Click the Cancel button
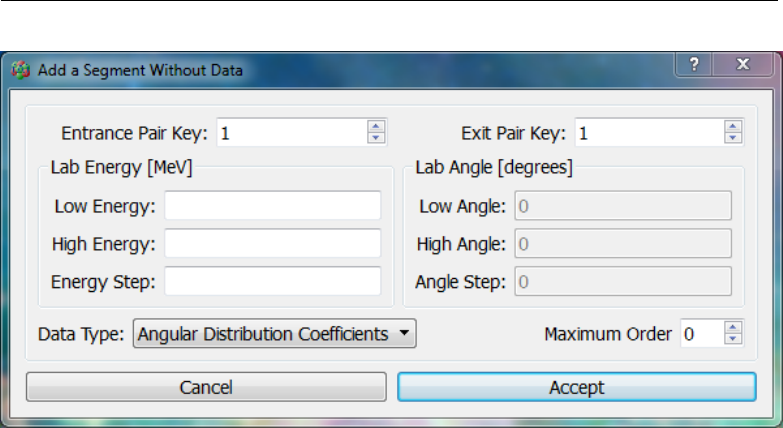Viewport: 783px width, 428px height. tap(206, 387)
